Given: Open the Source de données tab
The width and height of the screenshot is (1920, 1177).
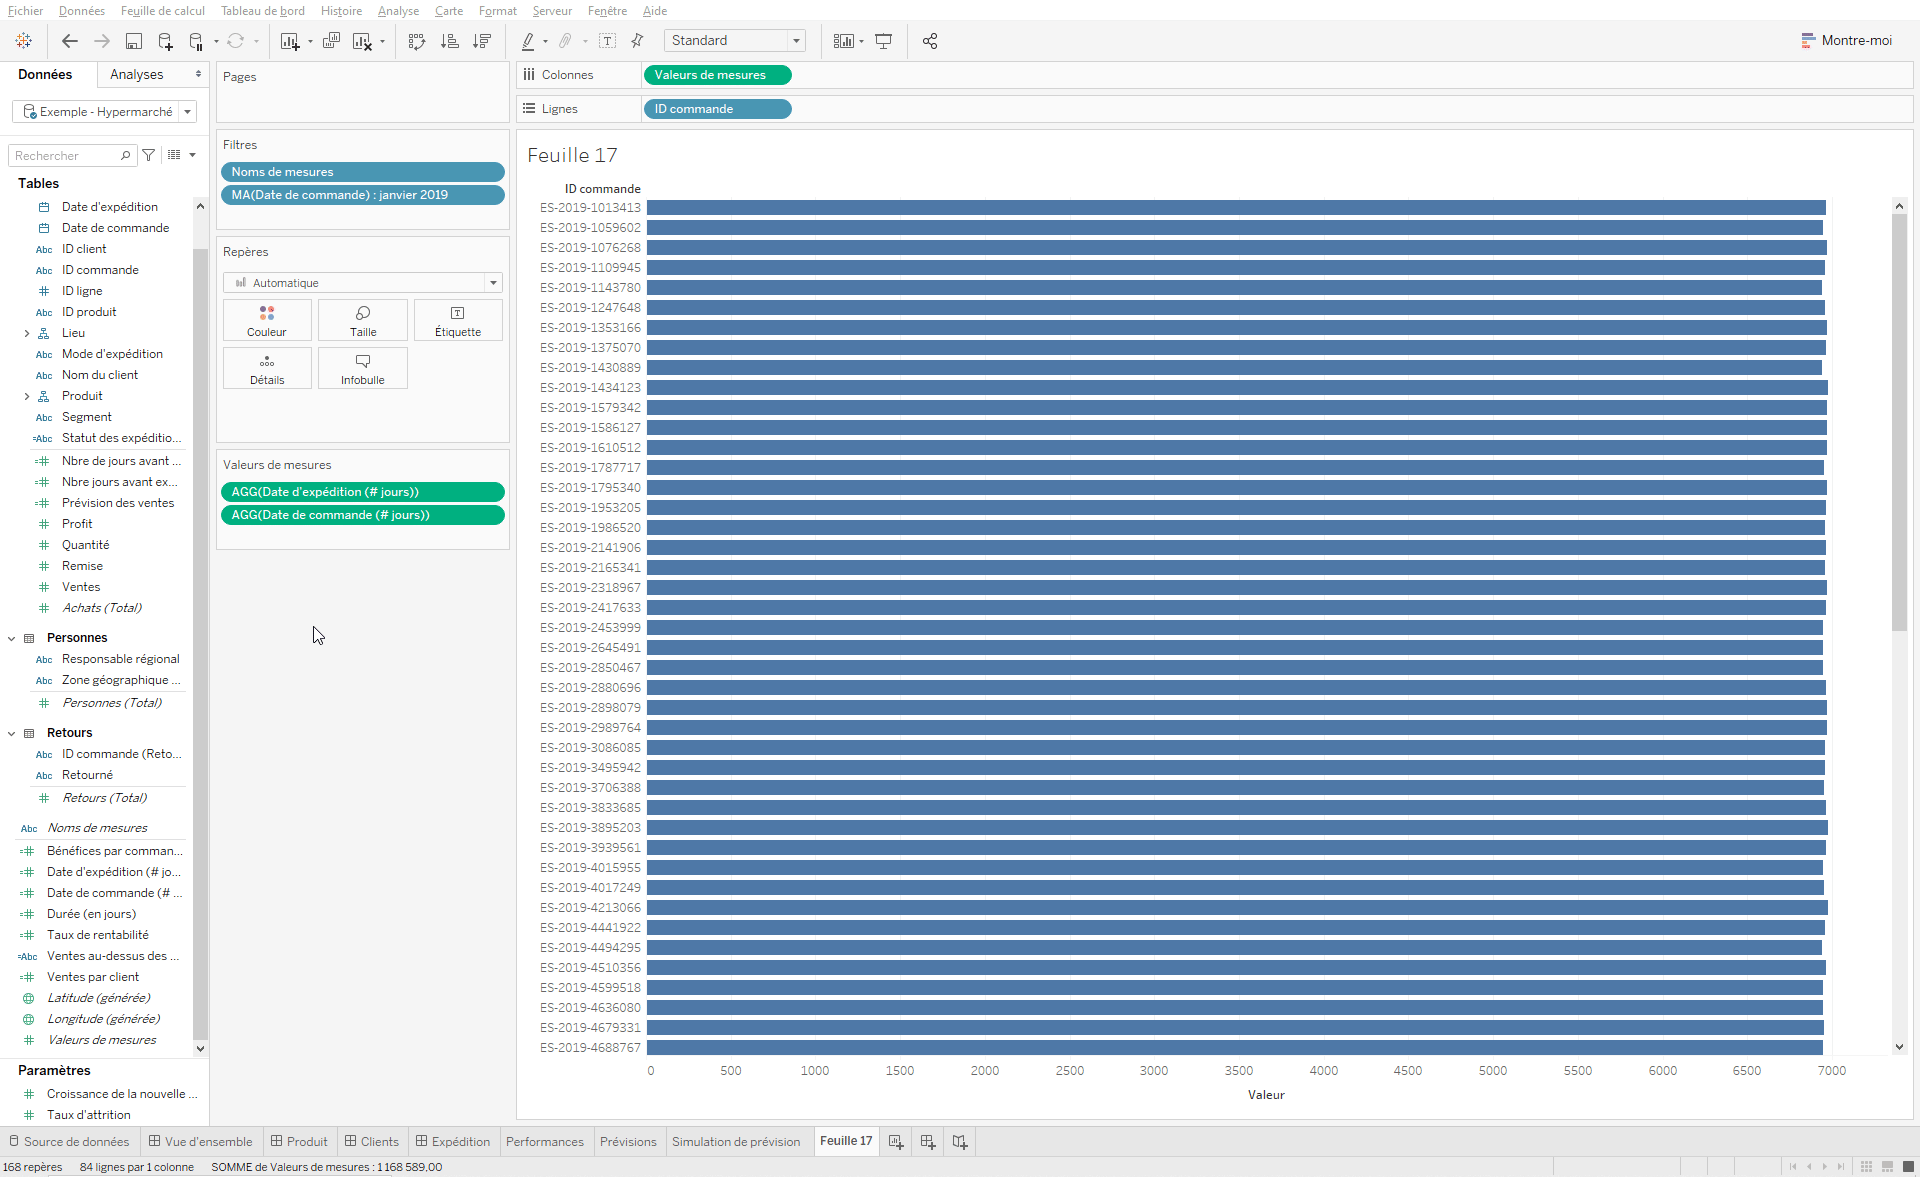Looking at the screenshot, I should 70,1142.
